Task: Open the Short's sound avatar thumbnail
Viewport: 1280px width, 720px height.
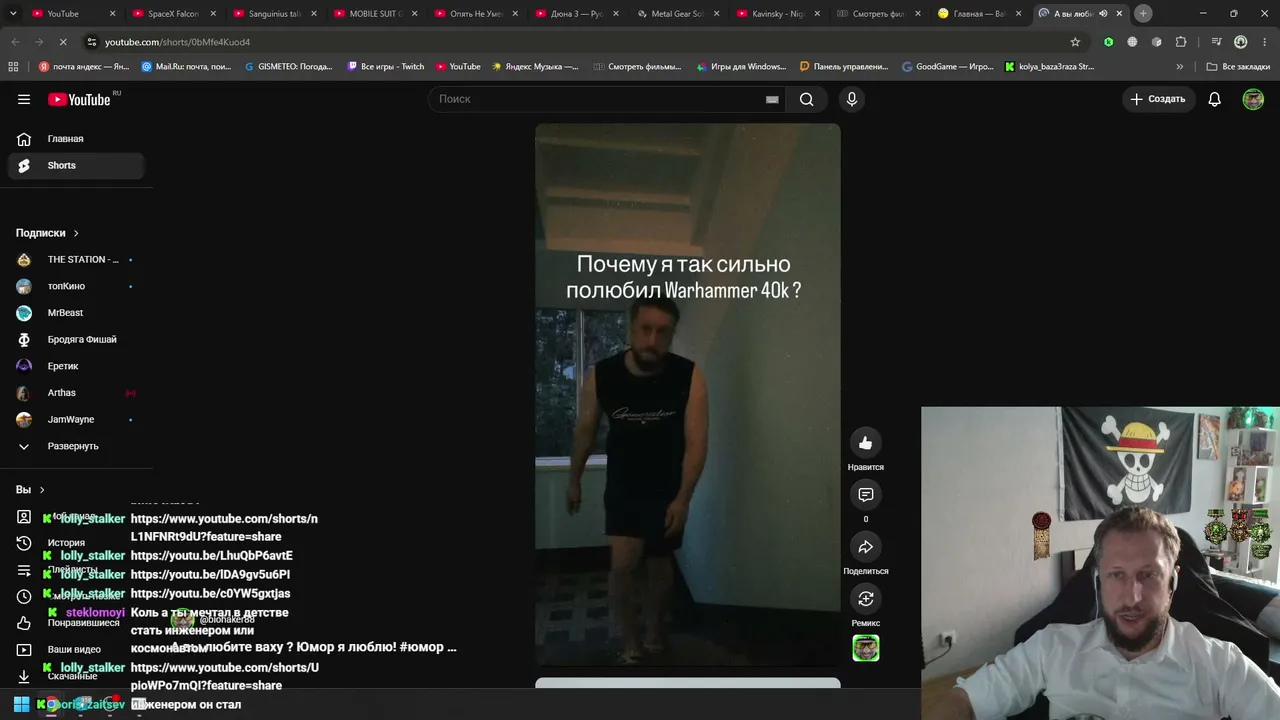Action: [866, 648]
